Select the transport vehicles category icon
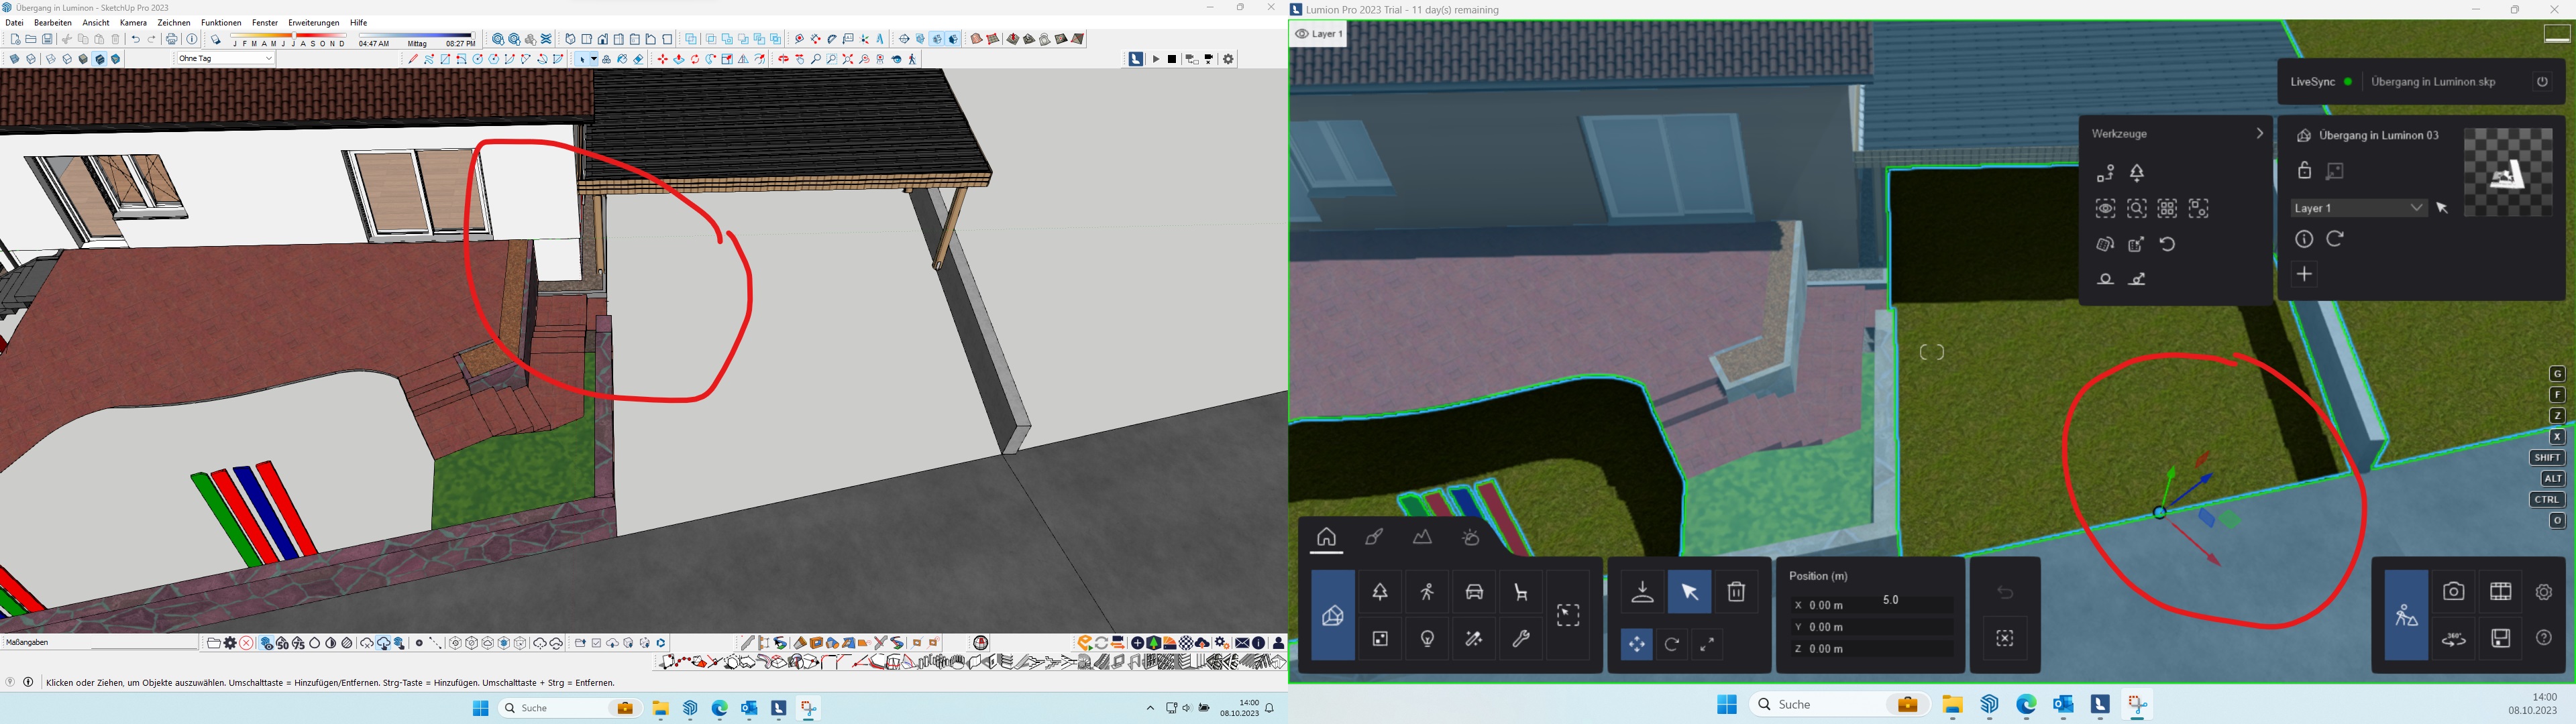 1474,592
